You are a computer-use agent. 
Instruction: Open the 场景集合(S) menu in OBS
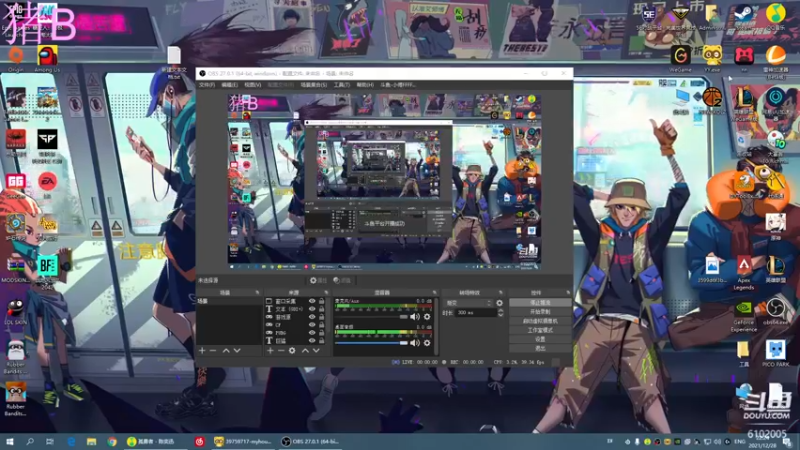[314, 85]
